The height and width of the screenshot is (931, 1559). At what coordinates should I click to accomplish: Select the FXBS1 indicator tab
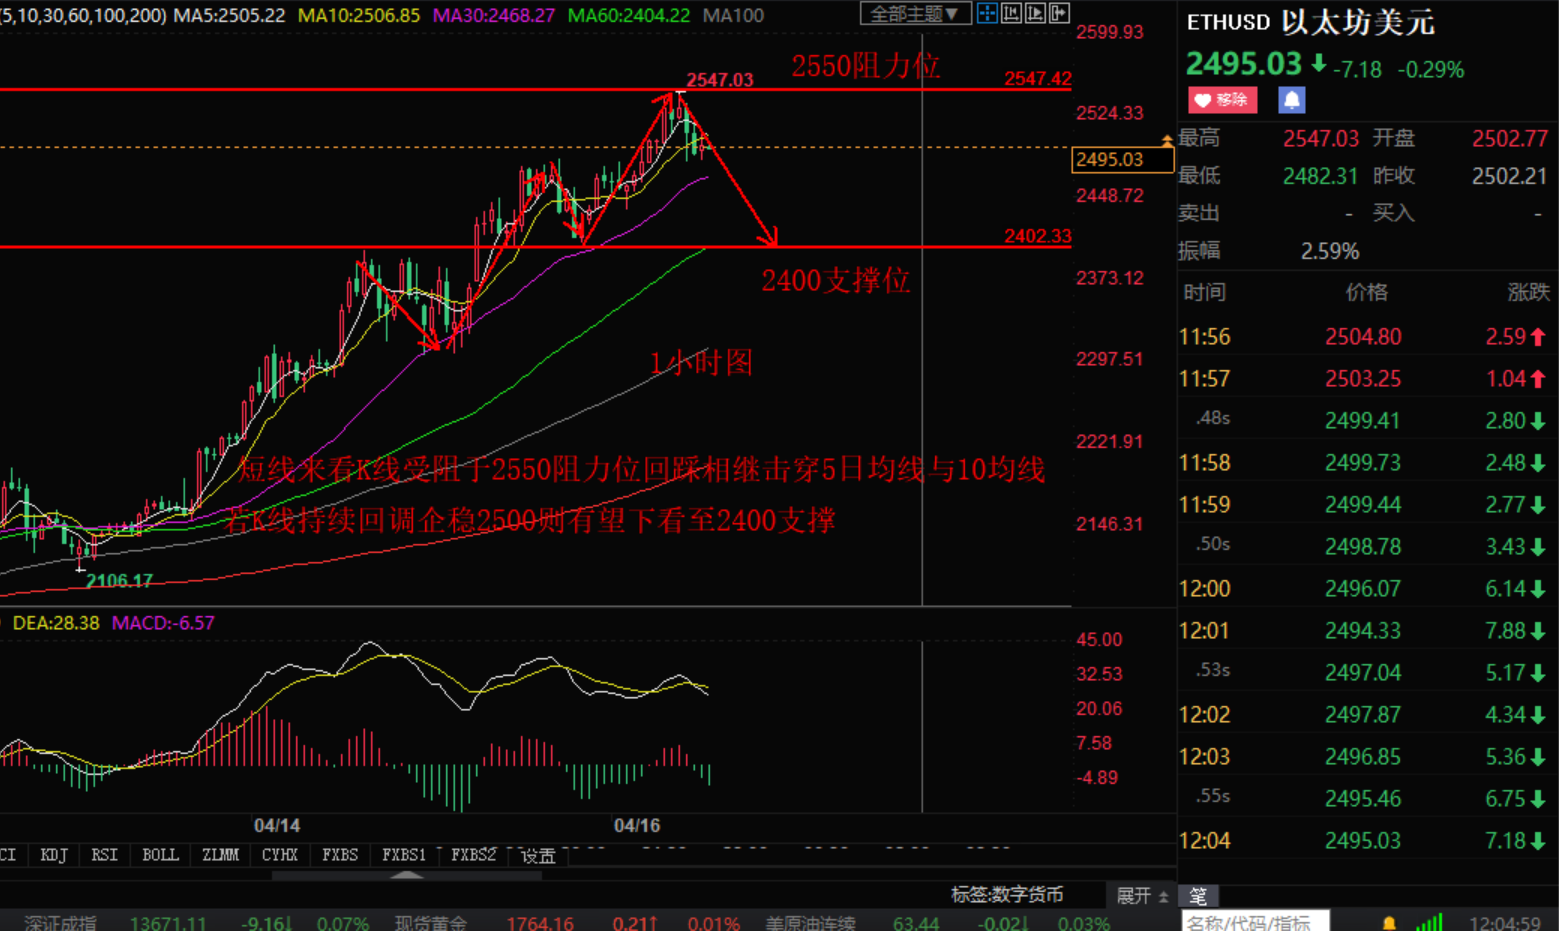click(404, 855)
